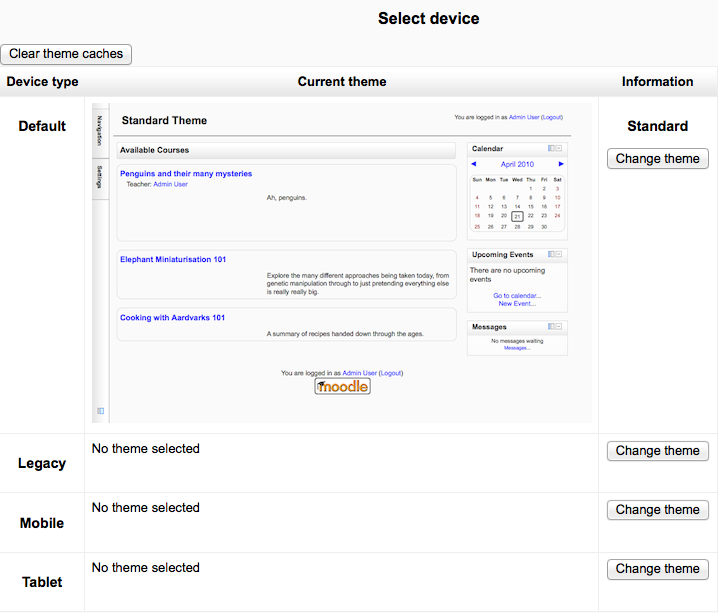The image size is (718, 613).
Task: Click the Device type column header
Action: [42, 82]
